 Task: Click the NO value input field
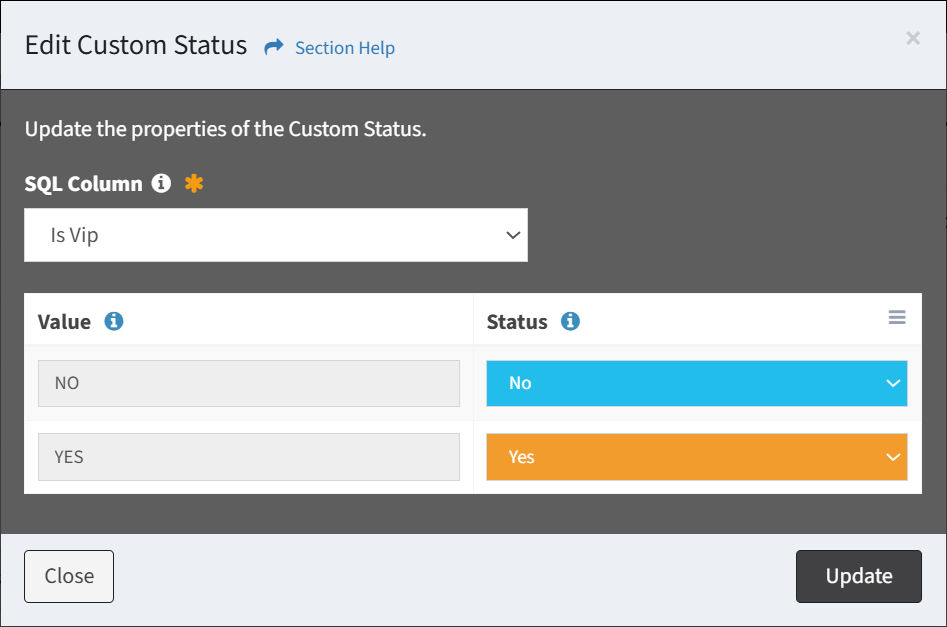(249, 384)
